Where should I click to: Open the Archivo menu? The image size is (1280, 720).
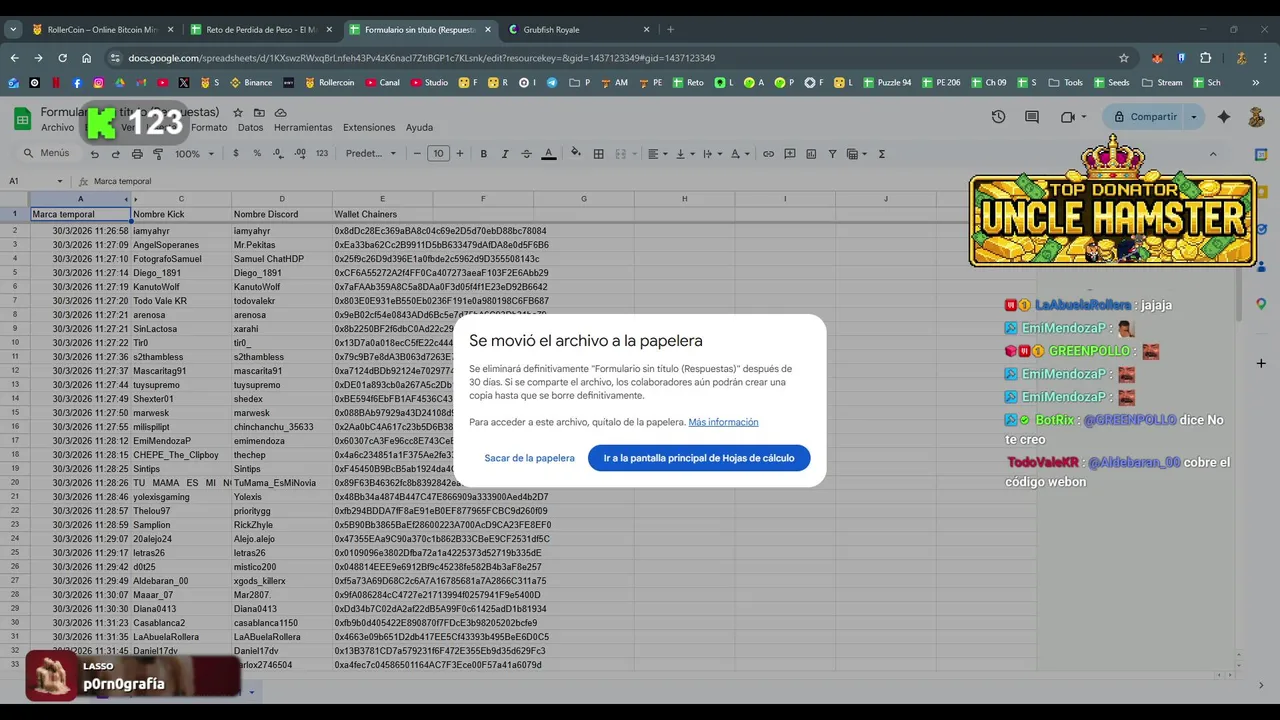(x=57, y=128)
